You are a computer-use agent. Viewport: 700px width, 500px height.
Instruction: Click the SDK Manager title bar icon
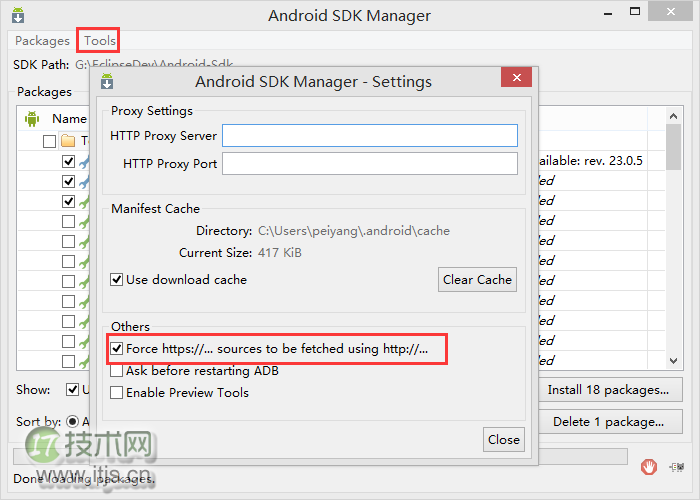18,15
